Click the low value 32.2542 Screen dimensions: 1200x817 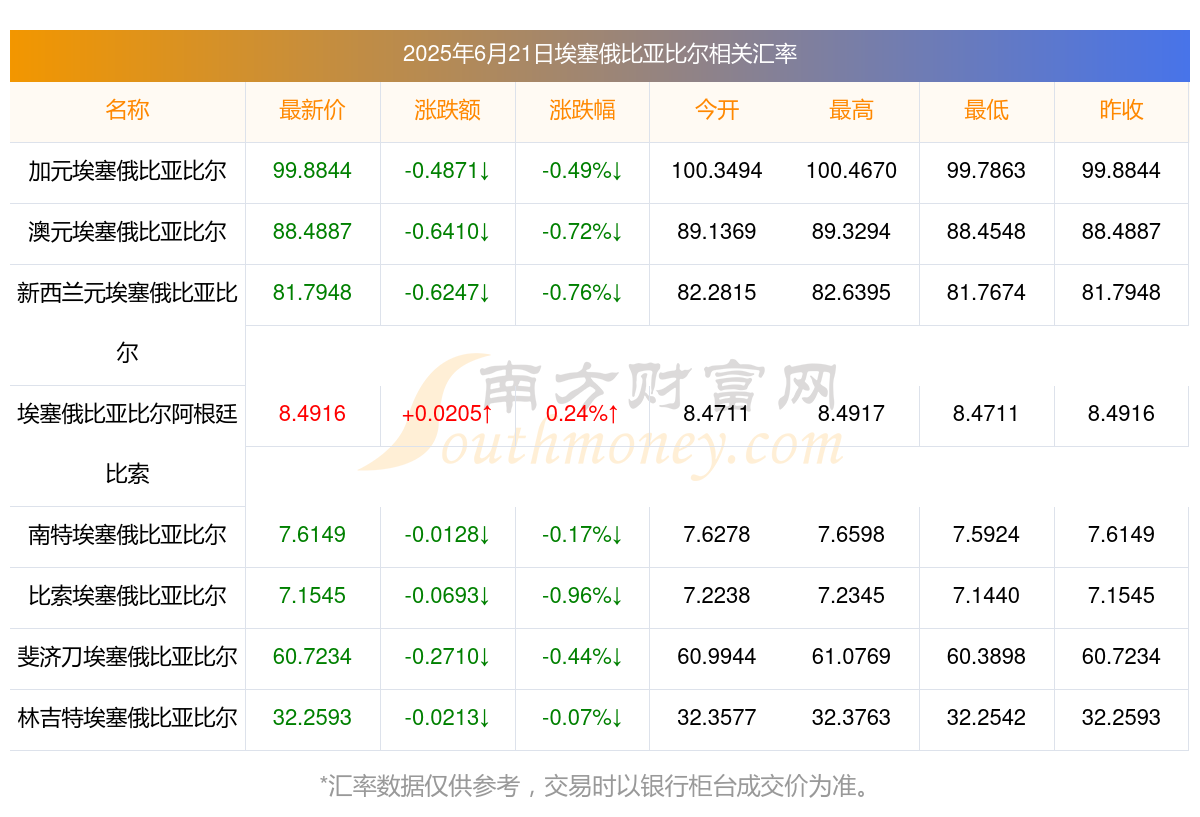(x=986, y=718)
